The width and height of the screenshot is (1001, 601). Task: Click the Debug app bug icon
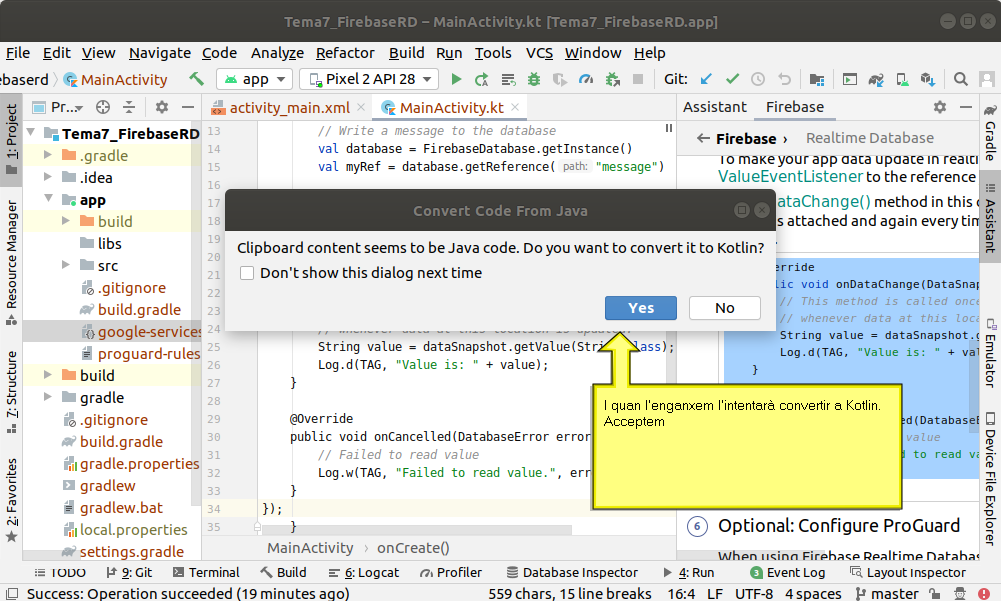coord(534,79)
